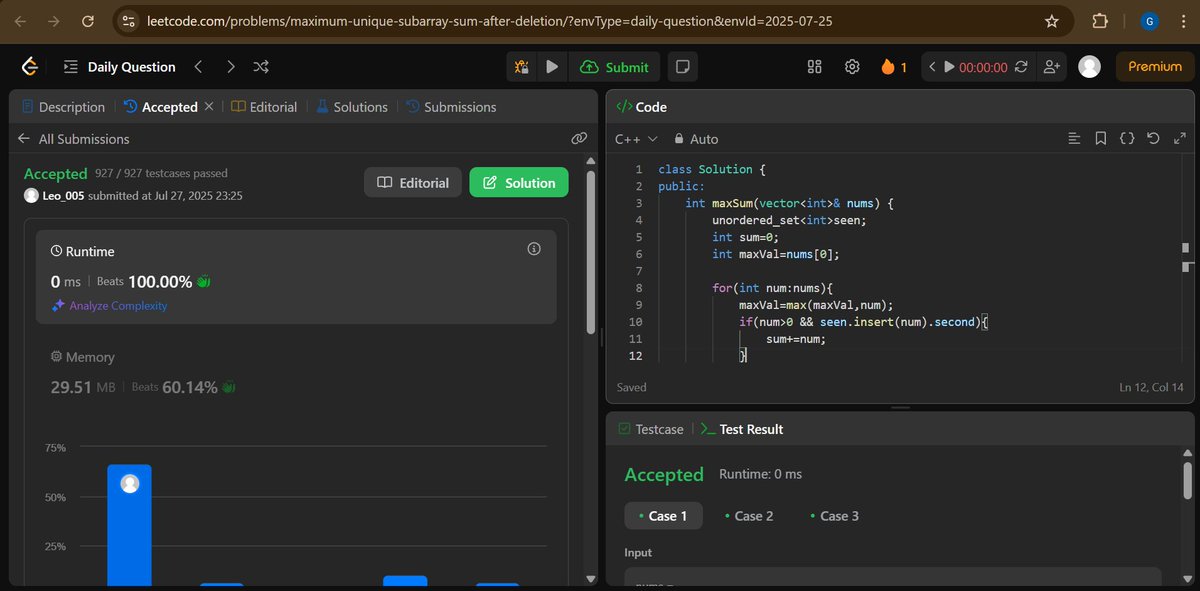Click the bookmark icon in the Code panel

click(1101, 139)
